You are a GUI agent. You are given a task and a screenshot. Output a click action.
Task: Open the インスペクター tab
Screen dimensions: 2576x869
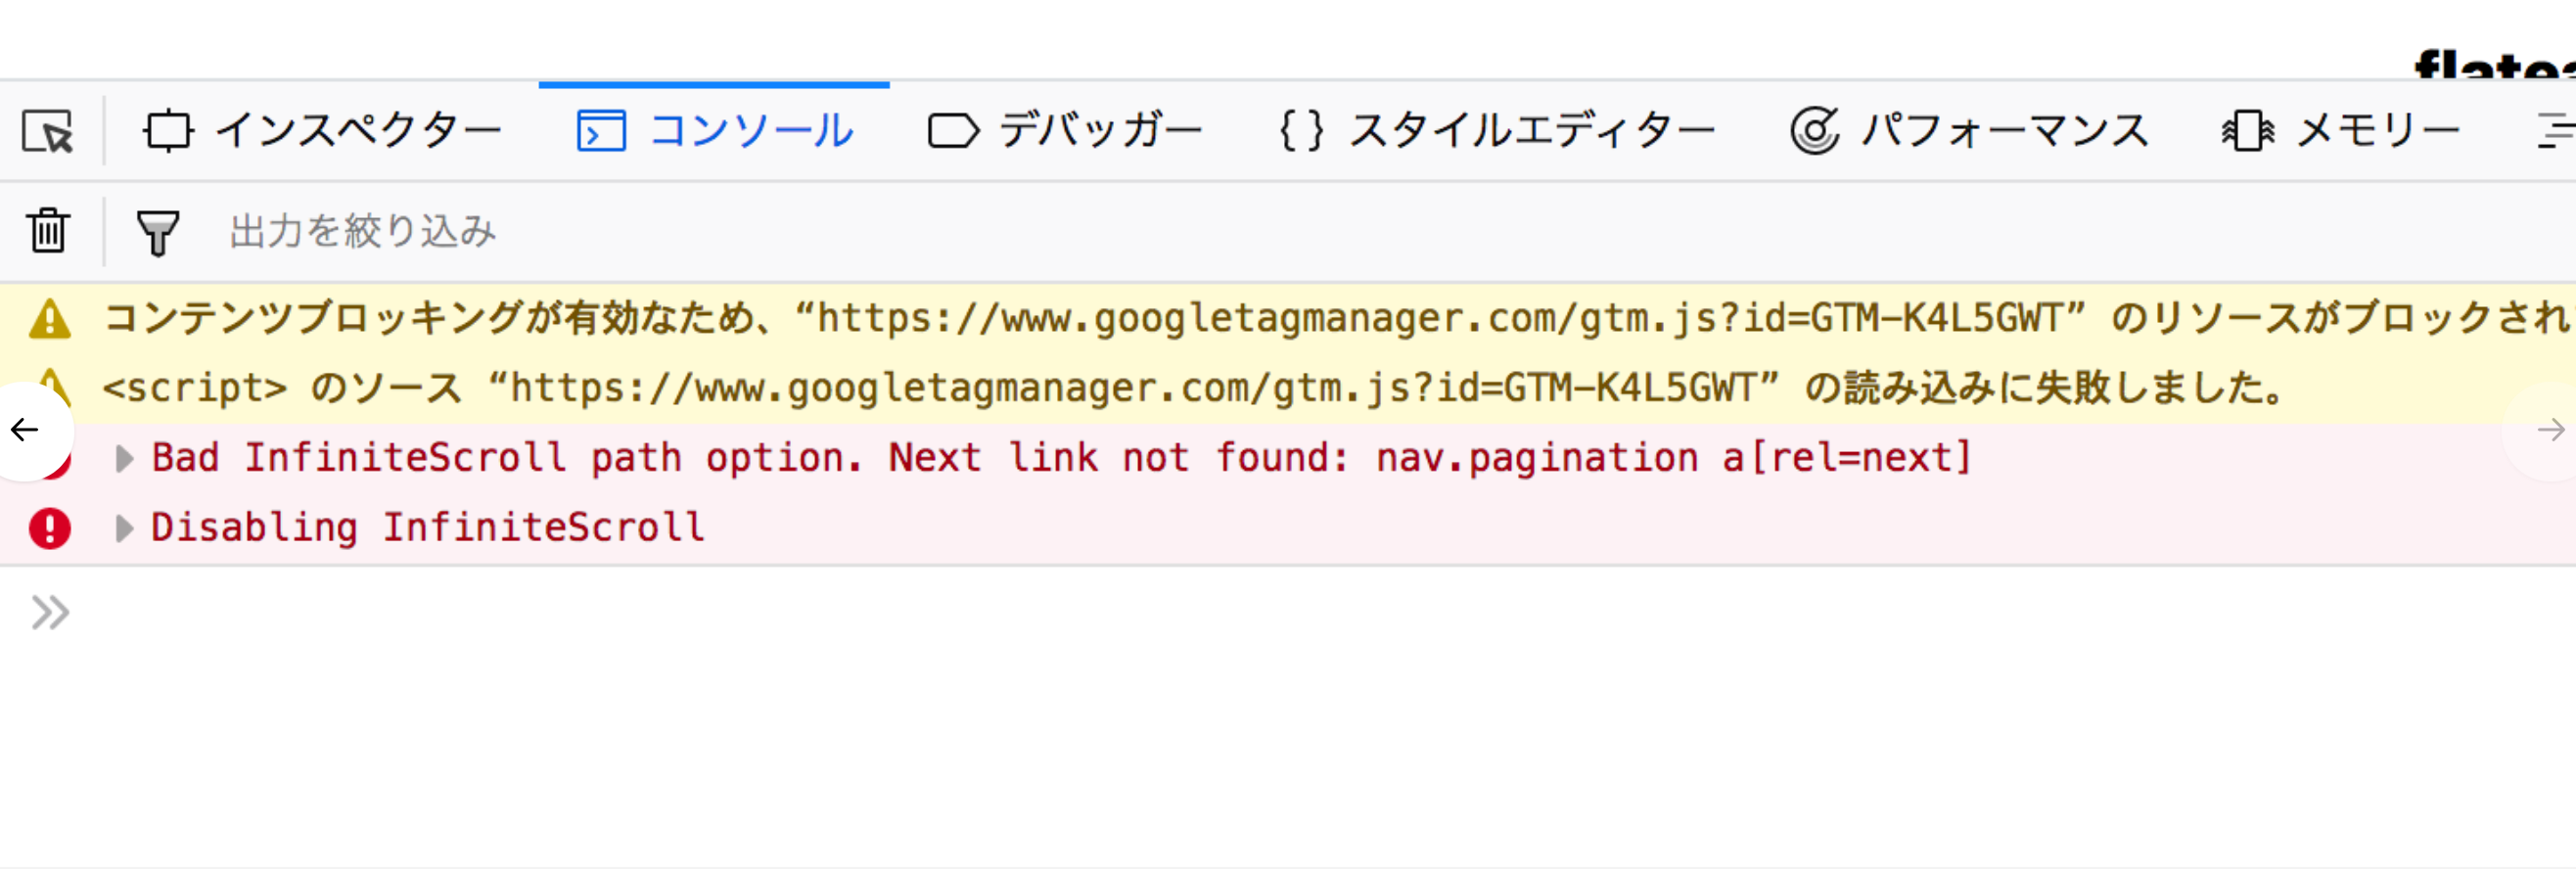tap(322, 131)
